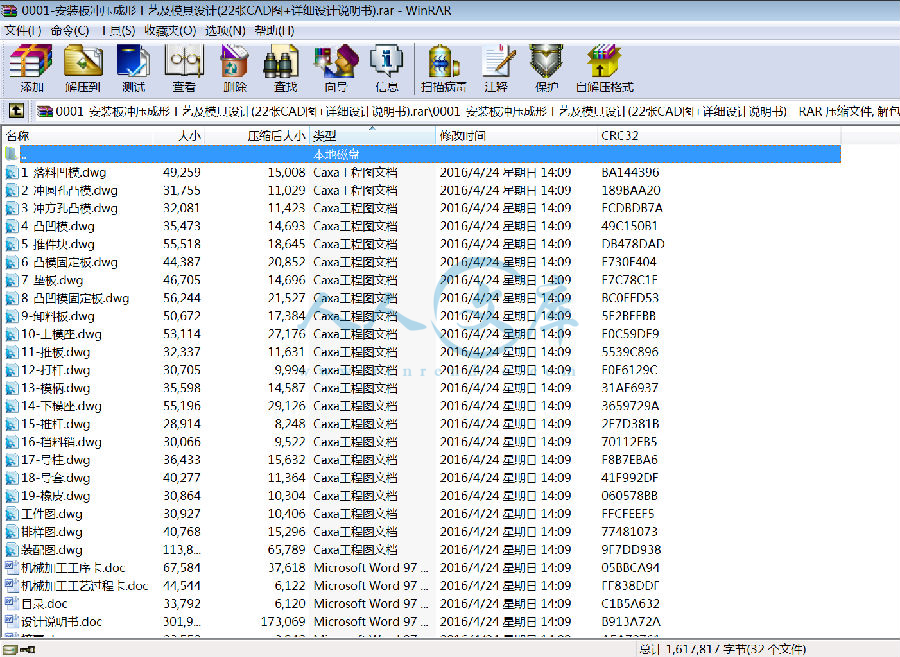This screenshot has width=900, height=657.
Task: Sort by the CRC32 column header
Action: pos(719,136)
